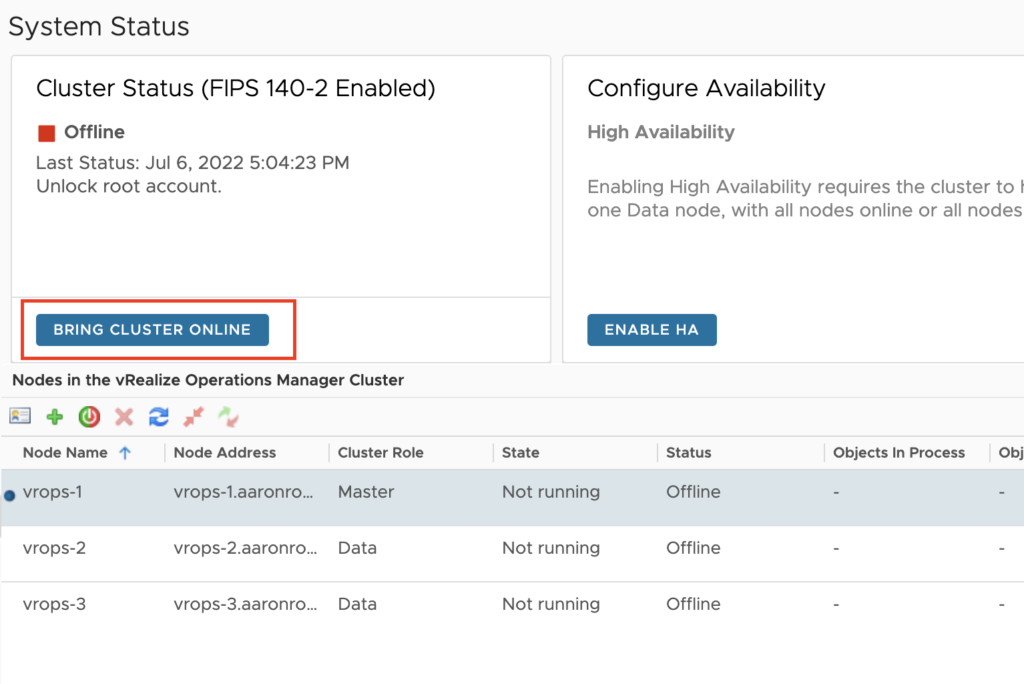Click the certificate card icon in toolbar
Screen dimensions: 1024x684
point(20,416)
